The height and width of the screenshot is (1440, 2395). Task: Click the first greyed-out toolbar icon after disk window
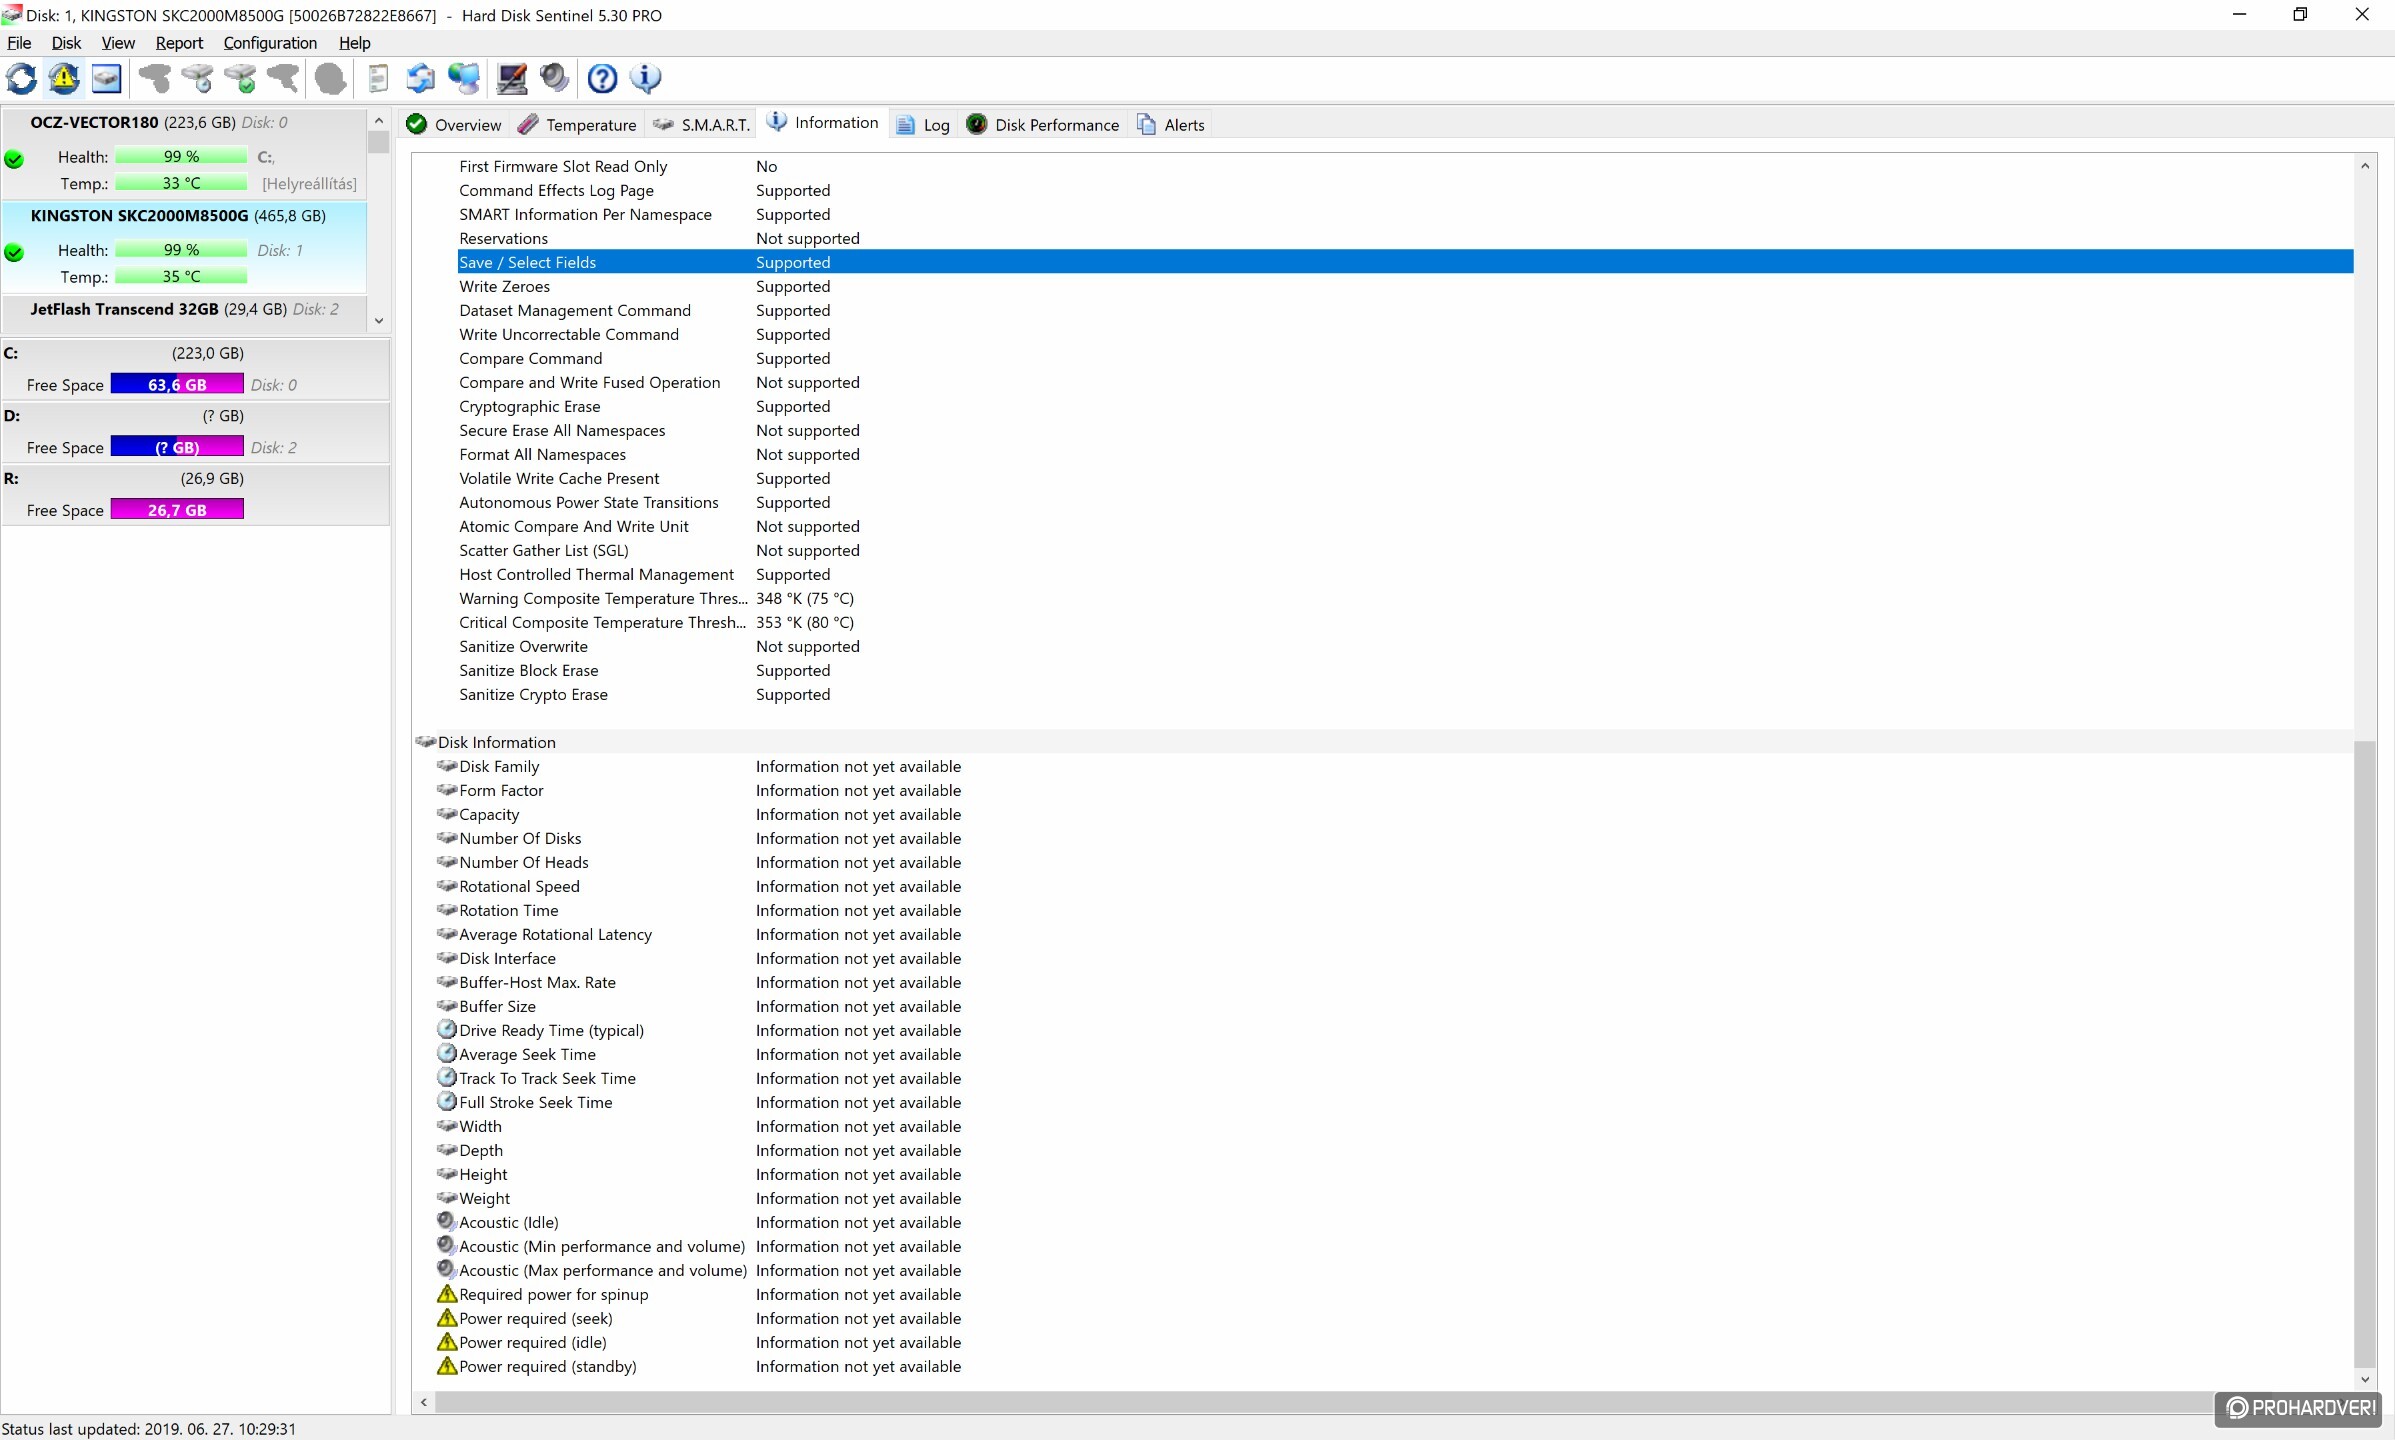[154, 78]
